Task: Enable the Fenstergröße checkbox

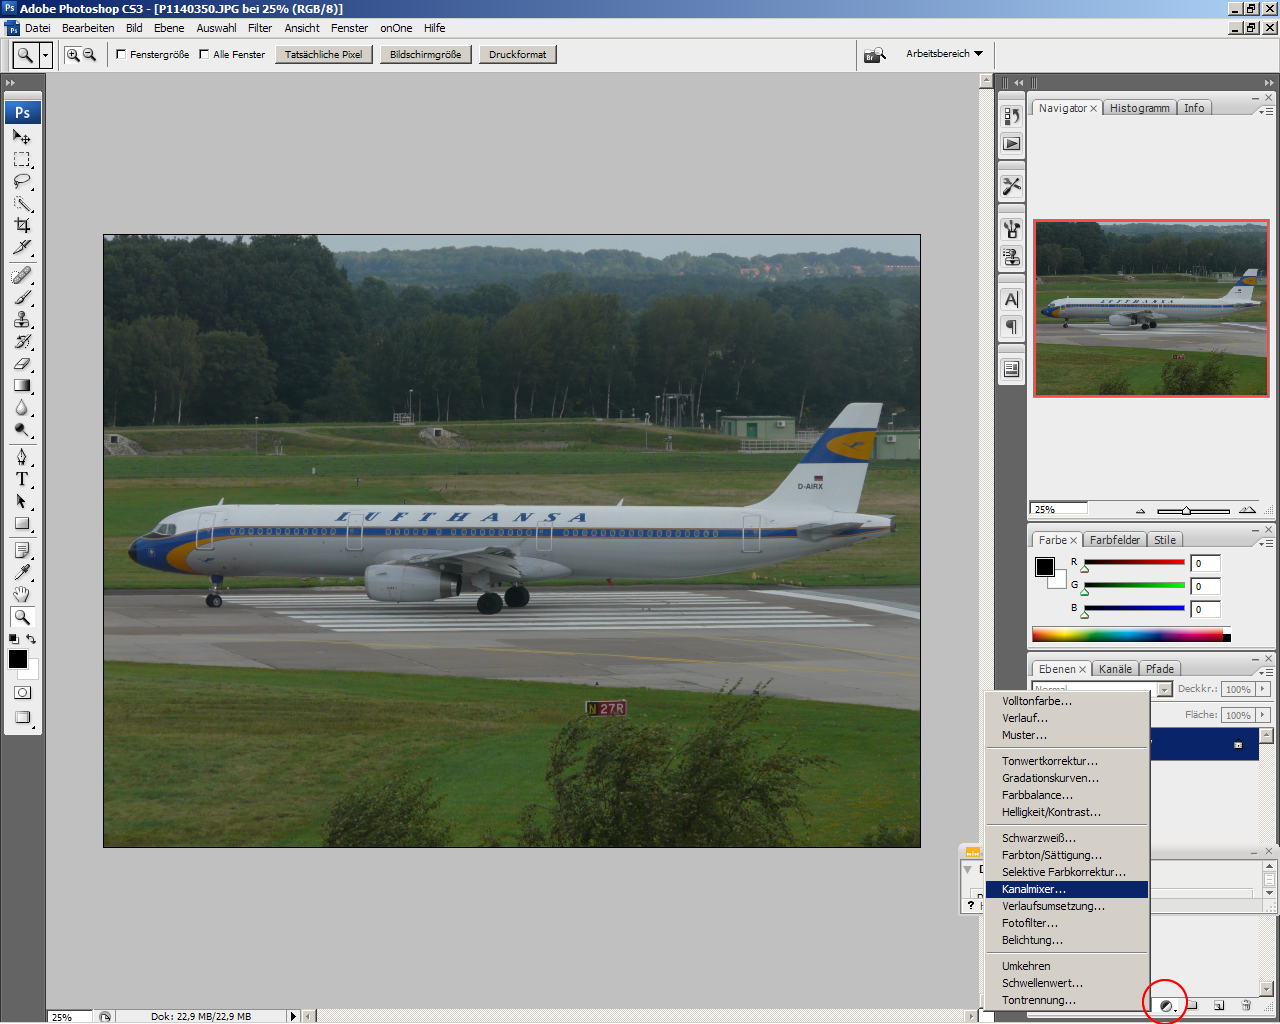Action: (x=121, y=54)
